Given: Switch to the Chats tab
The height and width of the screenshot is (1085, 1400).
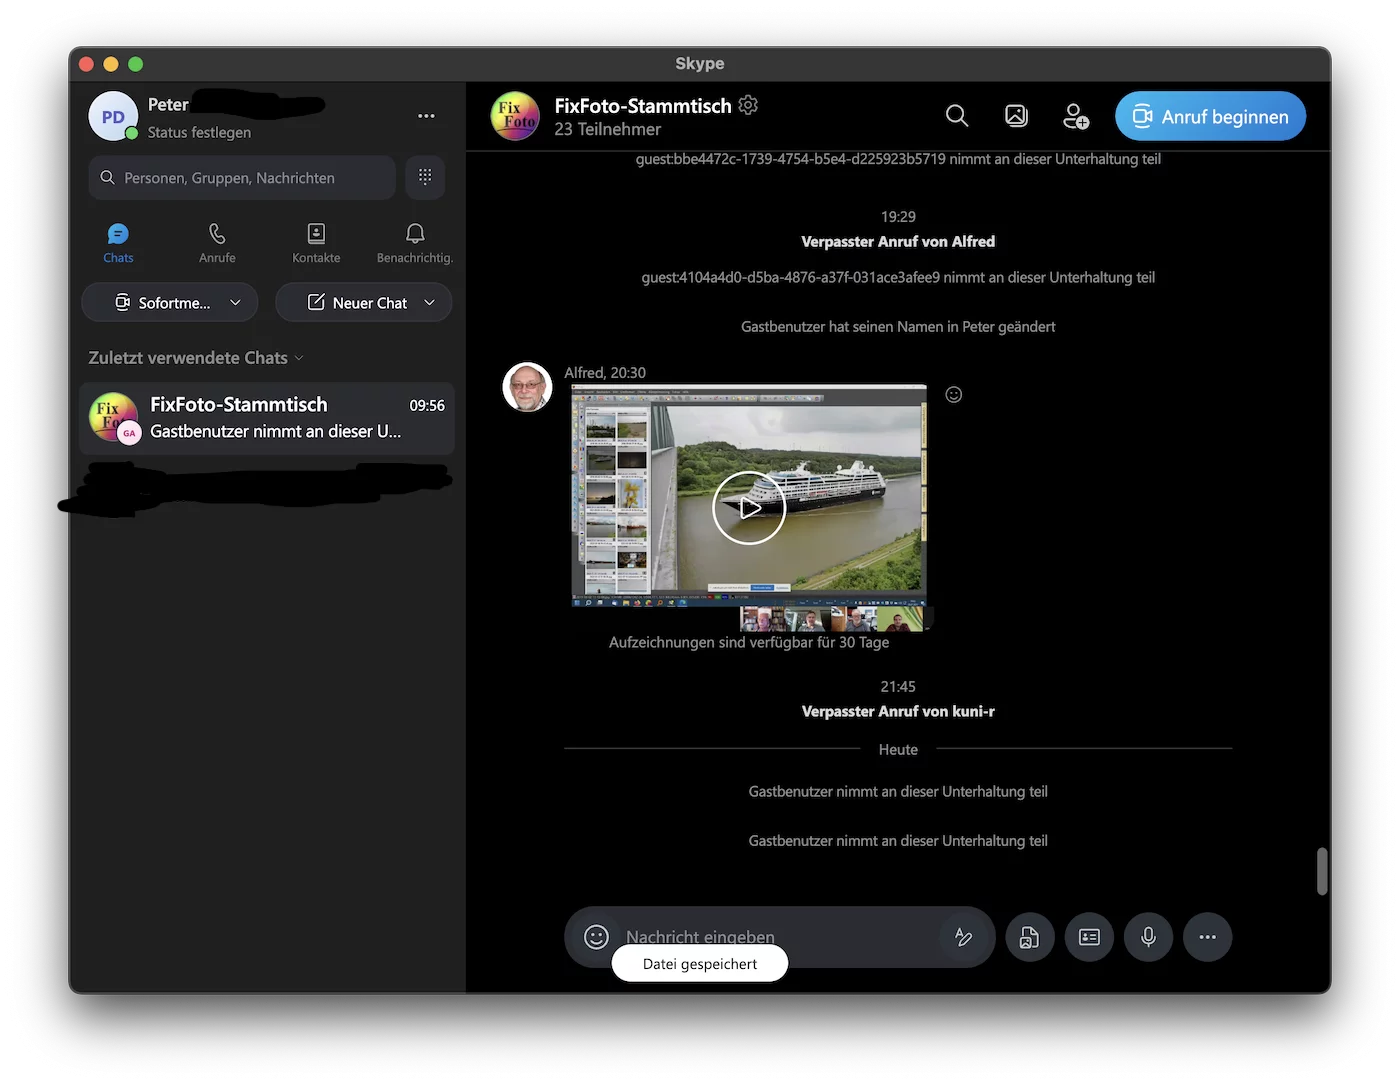Looking at the screenshot, I should click(118, 243).
